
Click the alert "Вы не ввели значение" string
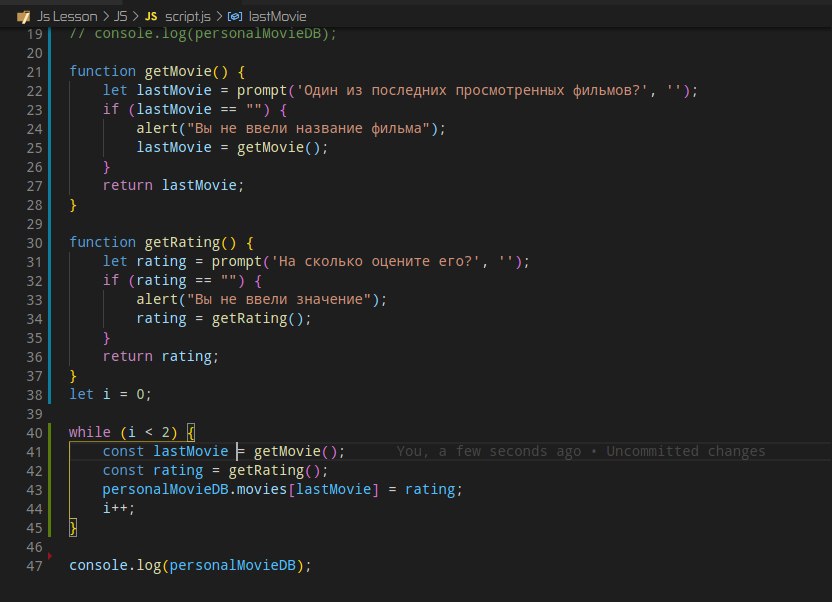pyautogui.click(x=279, y=300)
